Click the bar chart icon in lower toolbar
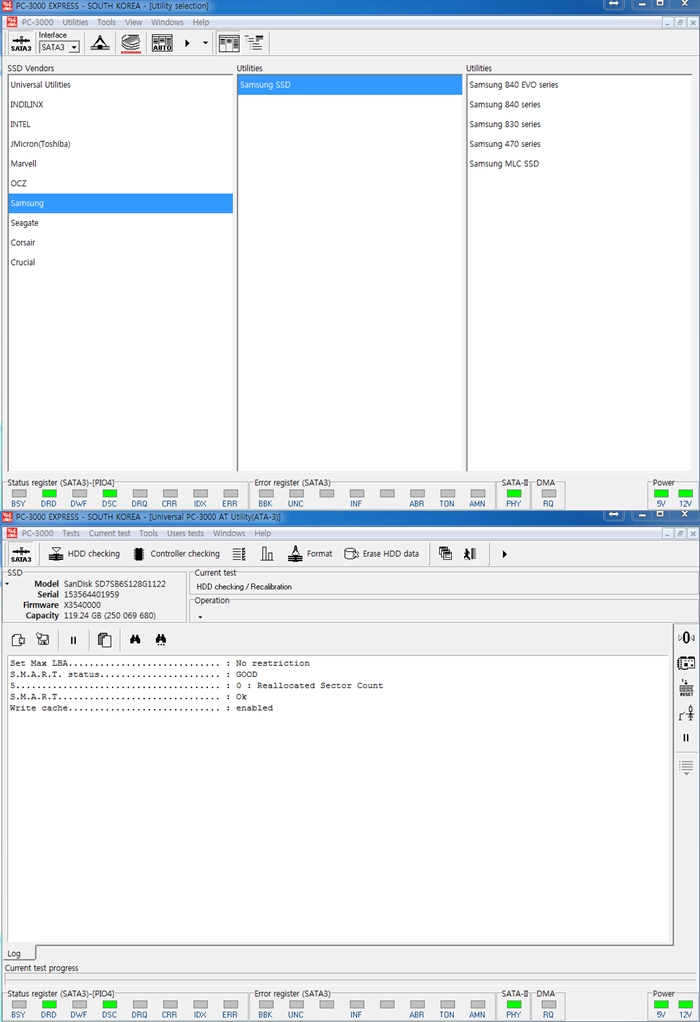 click(267, 554)
